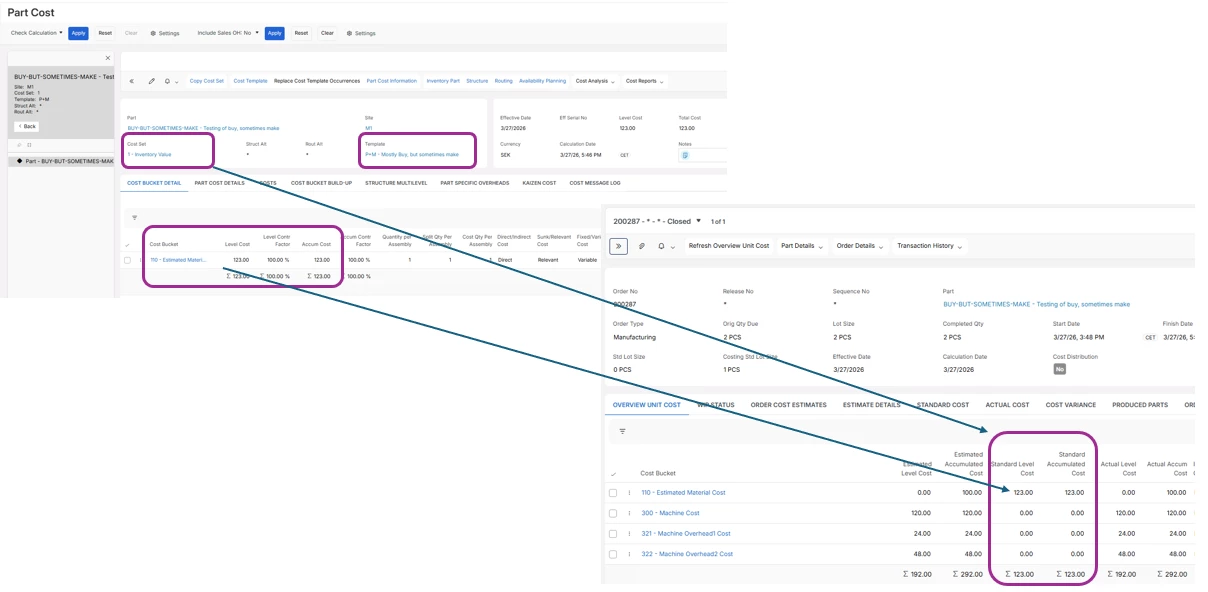Click Apply next to Check Calculation

(x=78, y=33)
